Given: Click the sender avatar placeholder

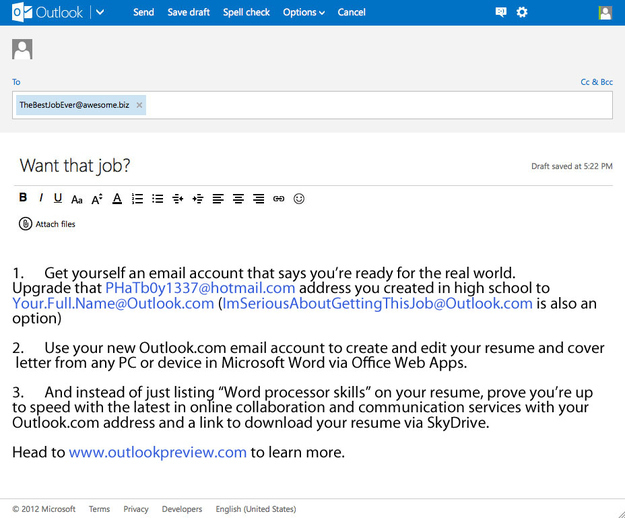Looking at the screenshot, I should click(22, 49).
